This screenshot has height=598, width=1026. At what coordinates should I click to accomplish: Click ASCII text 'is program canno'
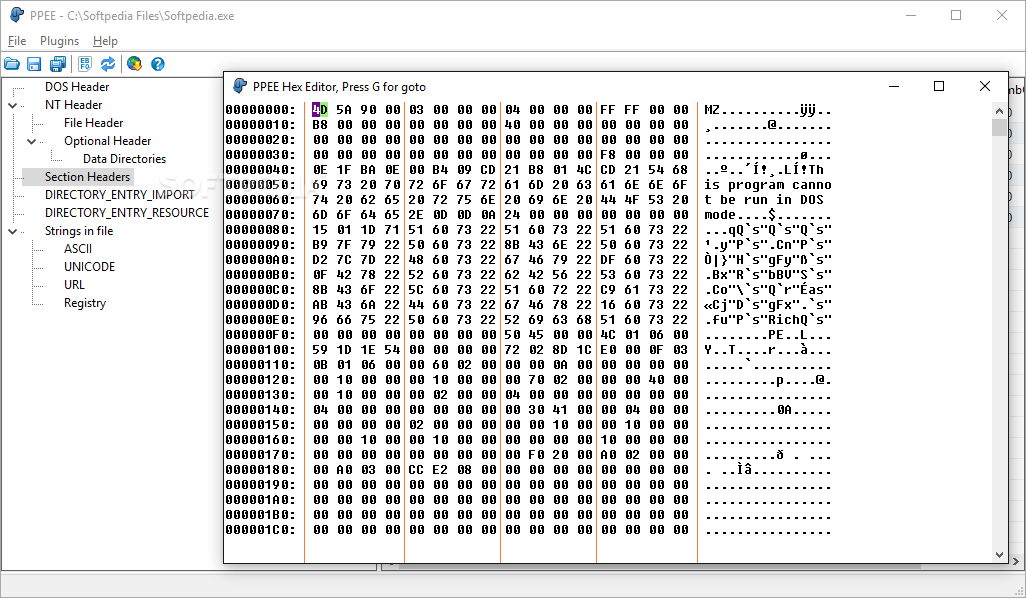768,185
